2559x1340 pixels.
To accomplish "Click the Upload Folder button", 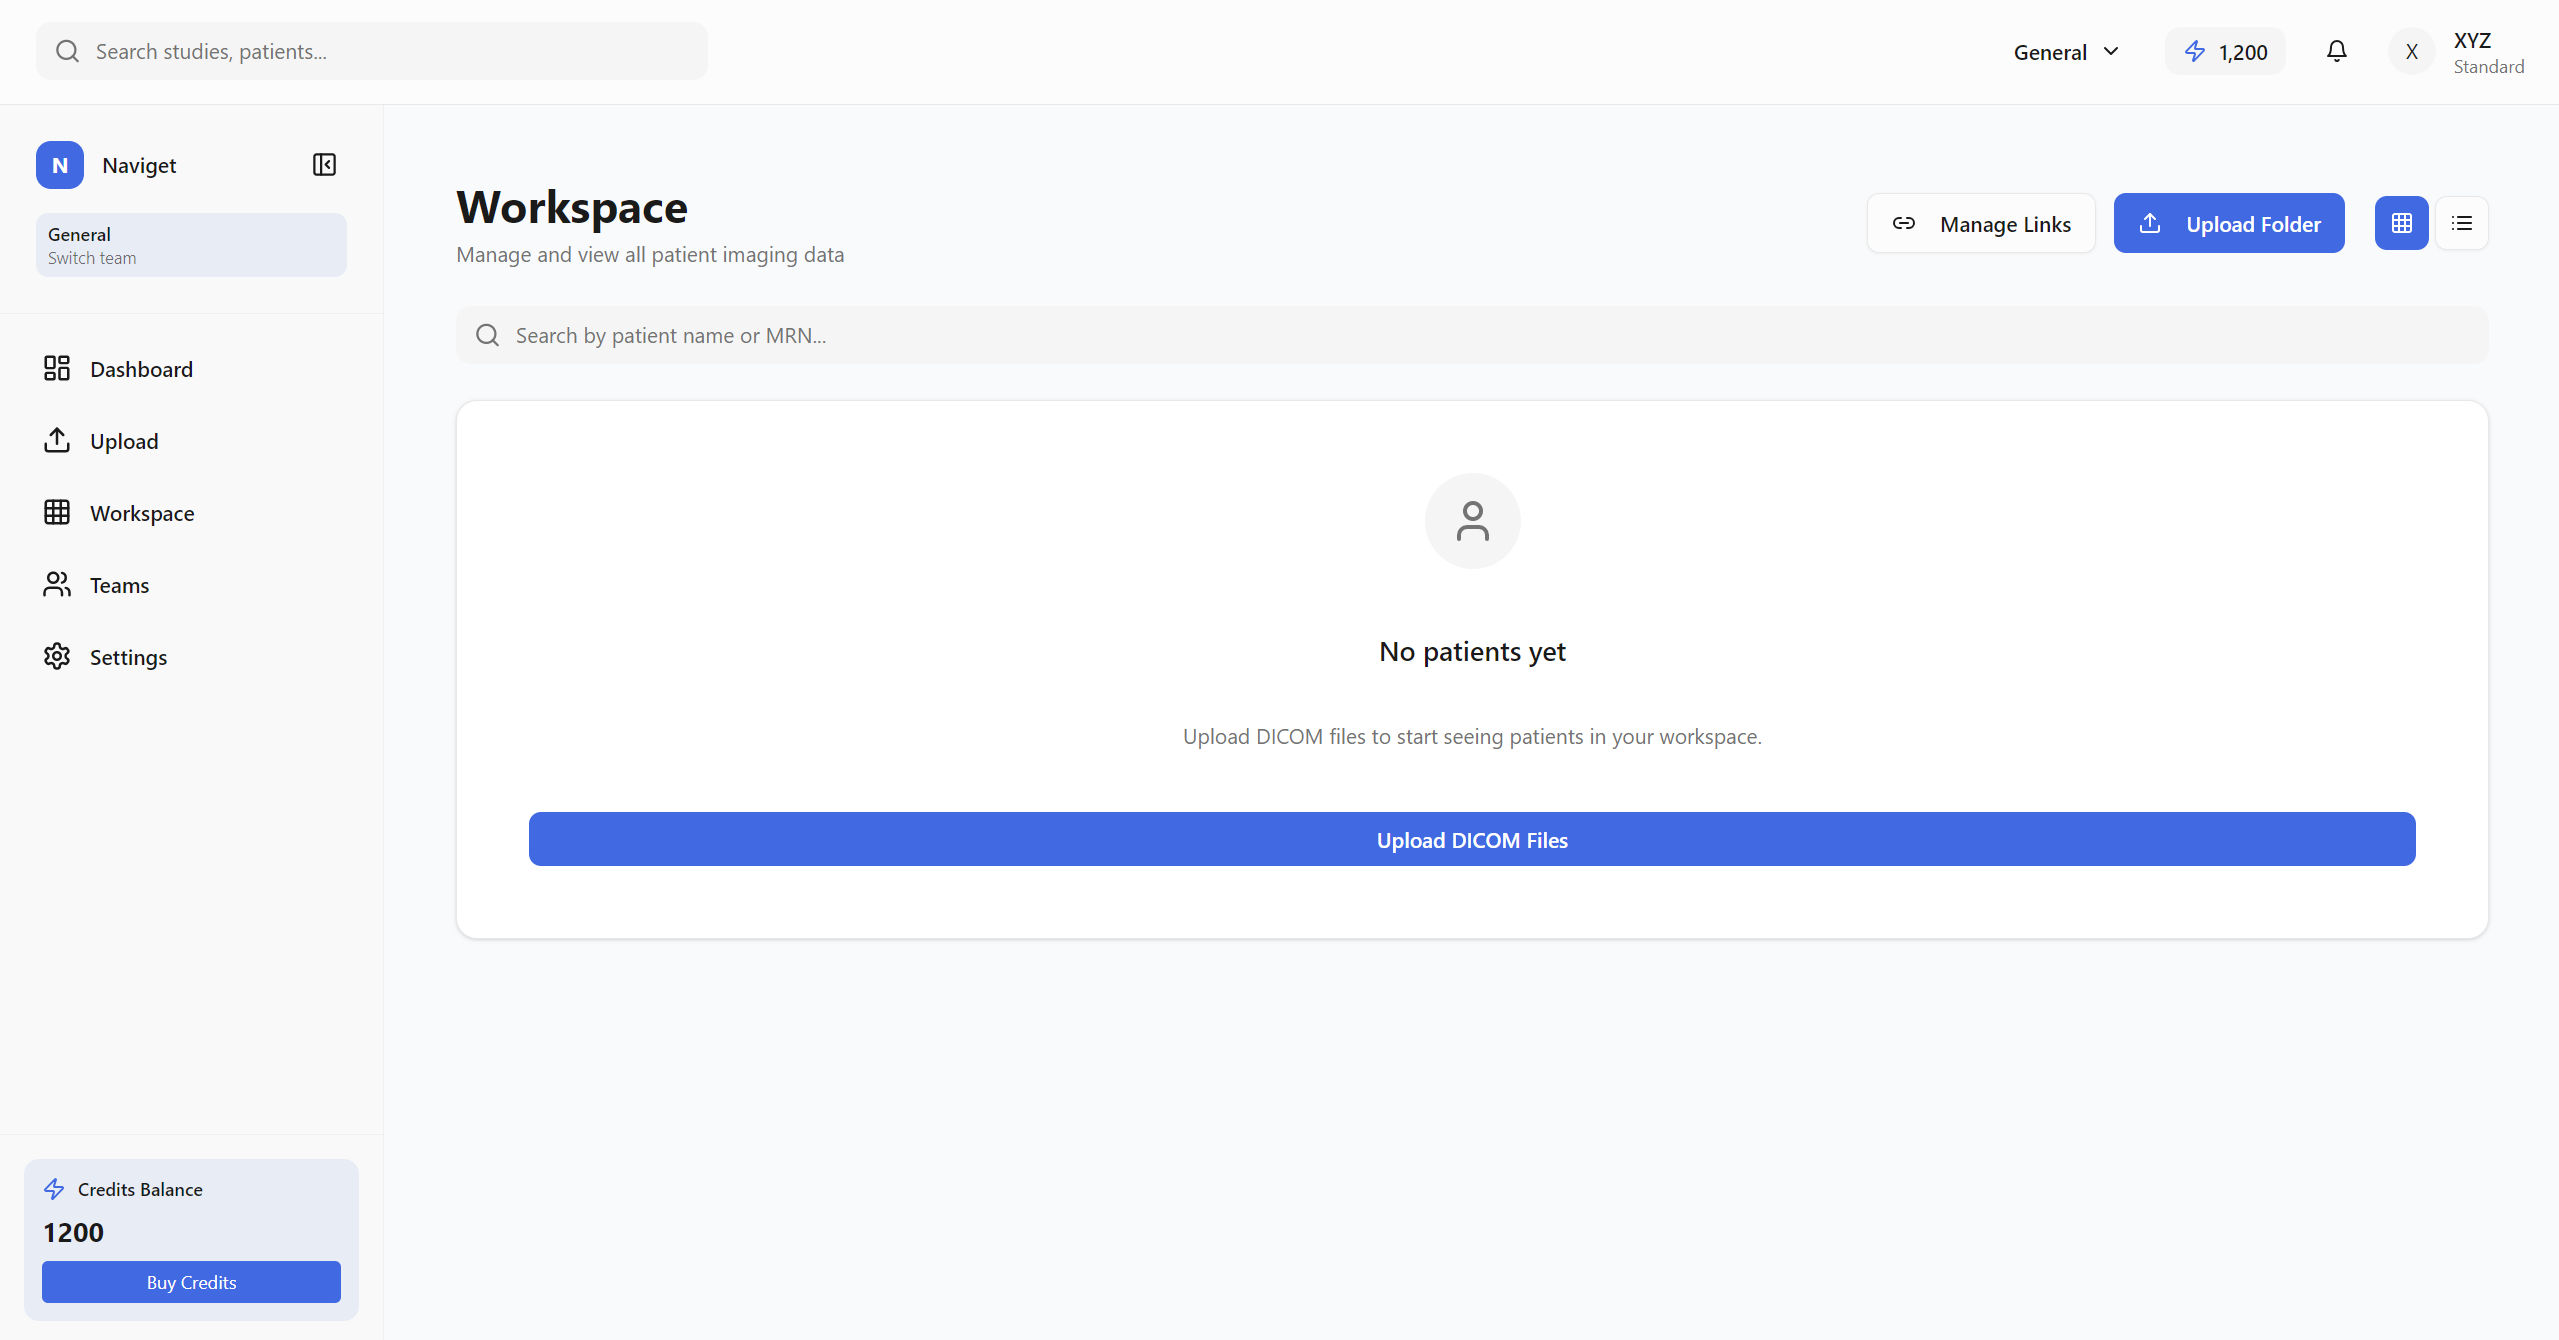I will [2229, 223].
